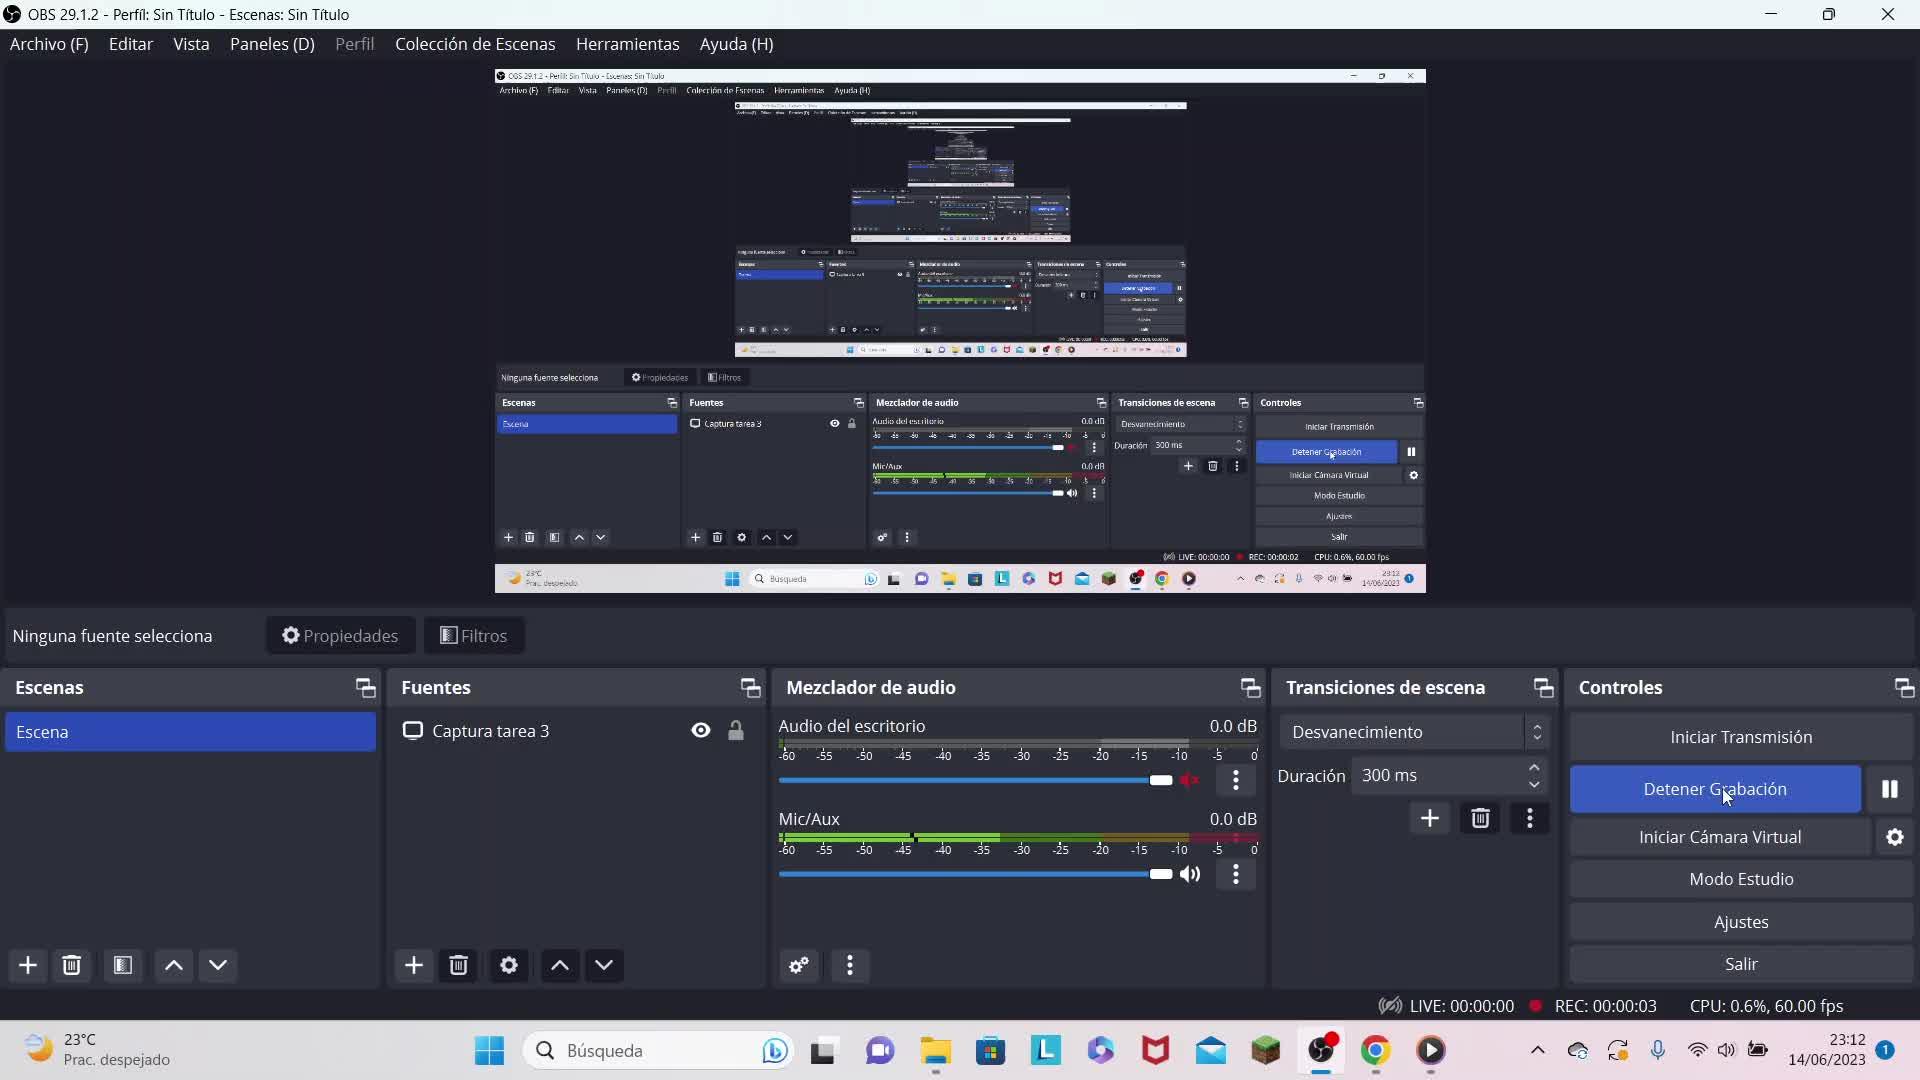Increase Duración value with up arrow
1920x1080 pixels.
click(x=1533, y=767)
